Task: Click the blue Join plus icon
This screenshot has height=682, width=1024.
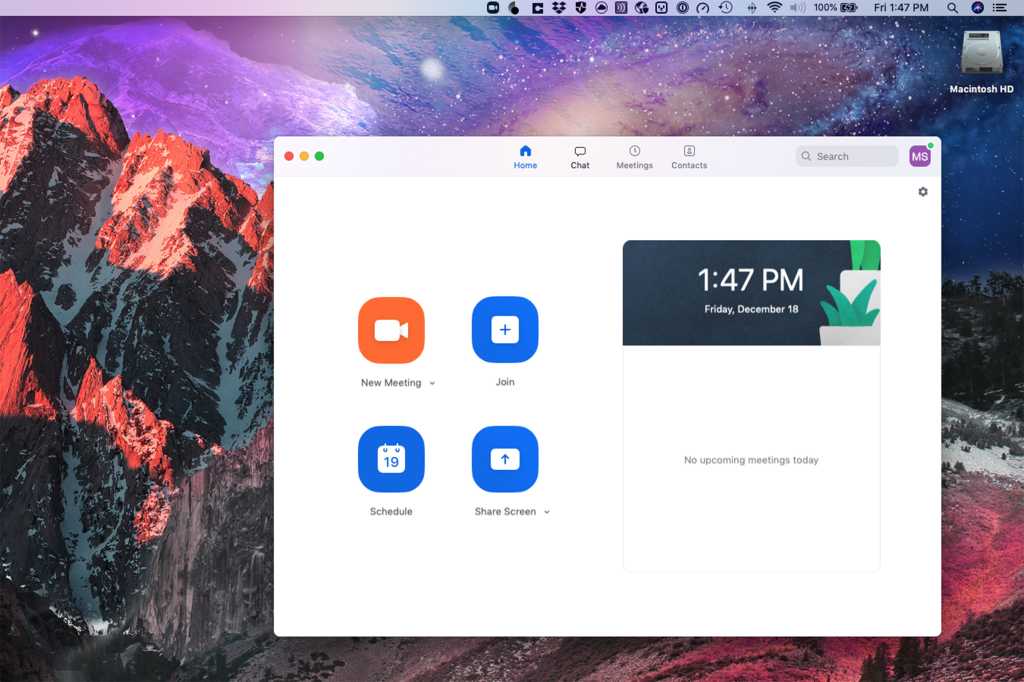Action: pos(505,329)
